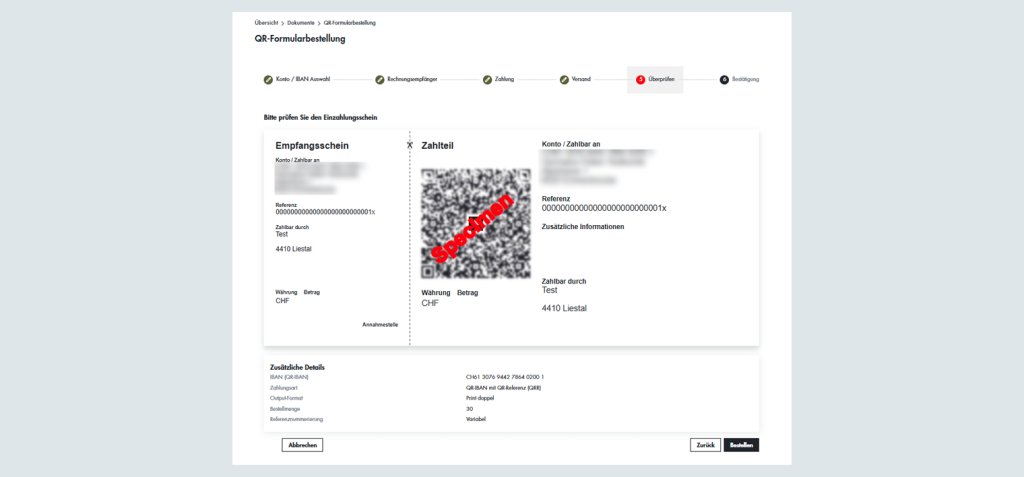1024x477 pixels.
Task: Click 'Bitte prüfen Sie den Einzahlungsschein' text
Action: coord(321,118)
